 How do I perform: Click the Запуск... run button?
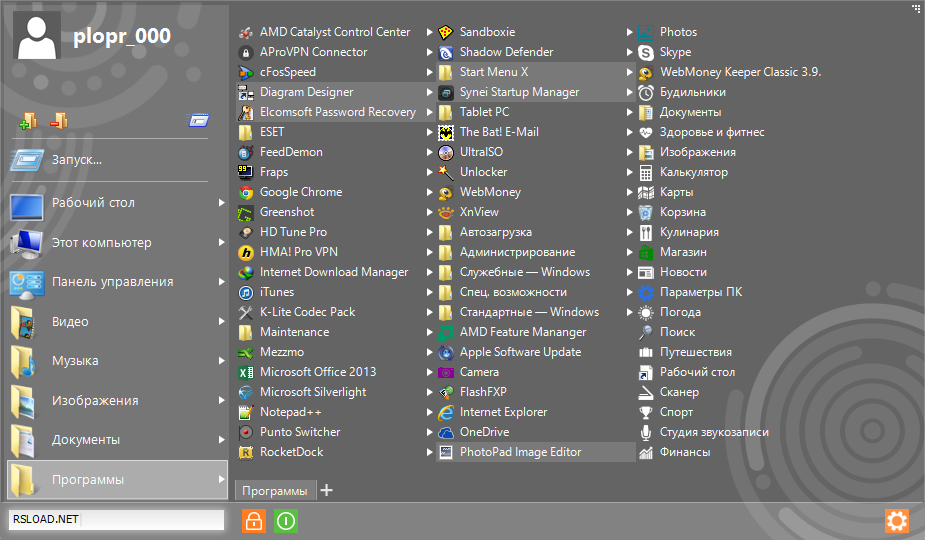point(77,160)
